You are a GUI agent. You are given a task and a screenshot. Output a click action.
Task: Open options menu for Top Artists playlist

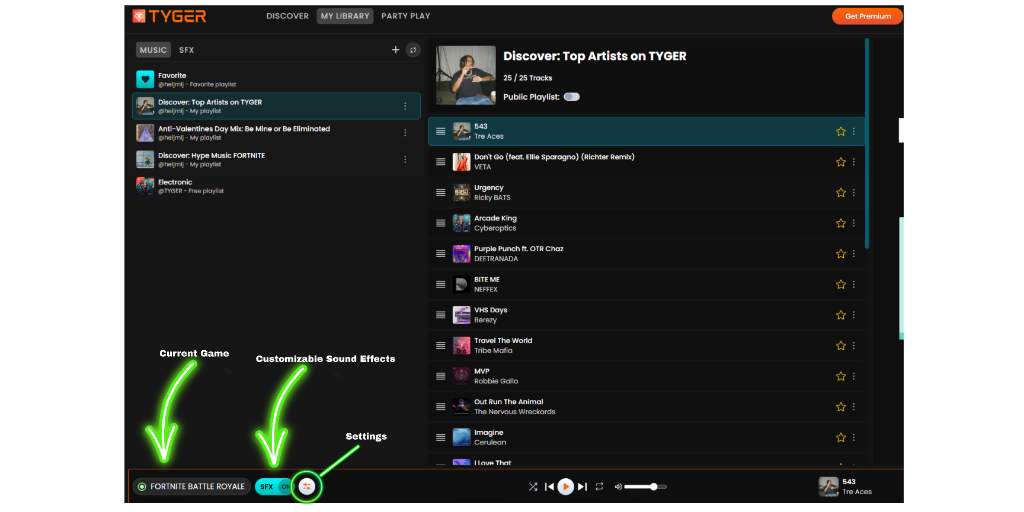405,106
